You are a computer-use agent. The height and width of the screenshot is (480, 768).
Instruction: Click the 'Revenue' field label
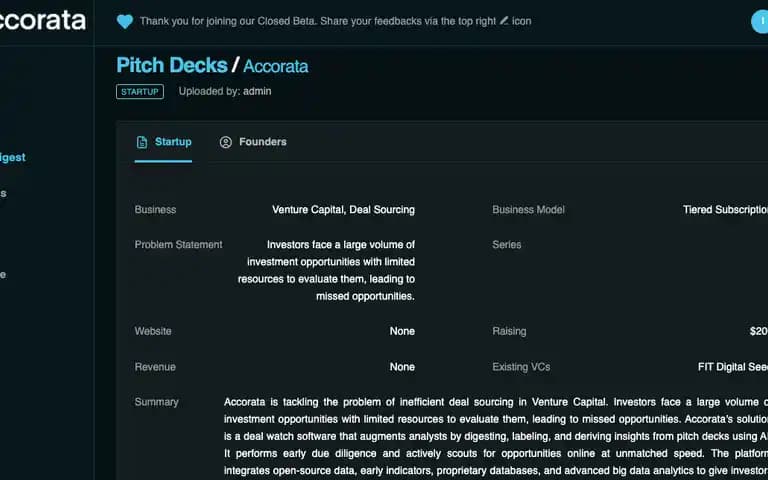coord(155,367)
